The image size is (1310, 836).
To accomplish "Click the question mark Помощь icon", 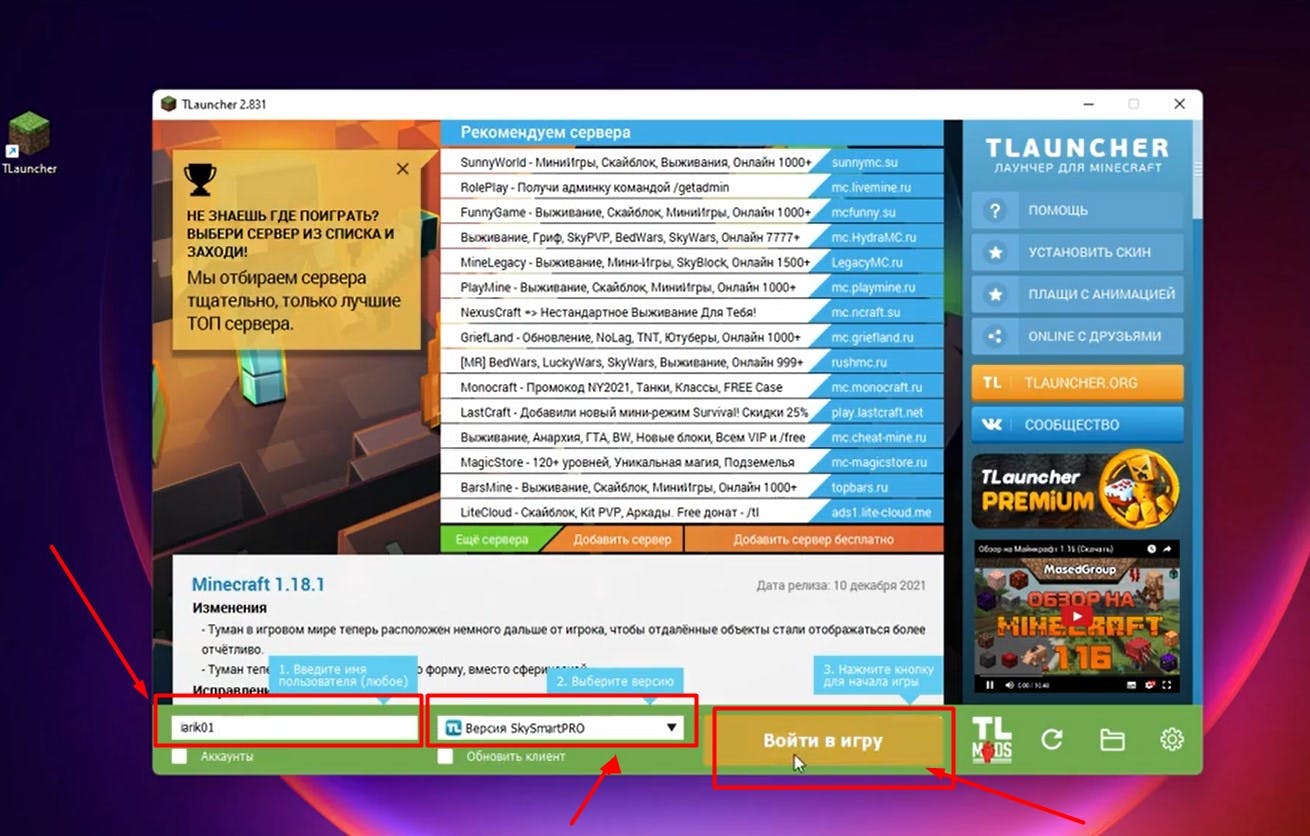I will 995,211.
